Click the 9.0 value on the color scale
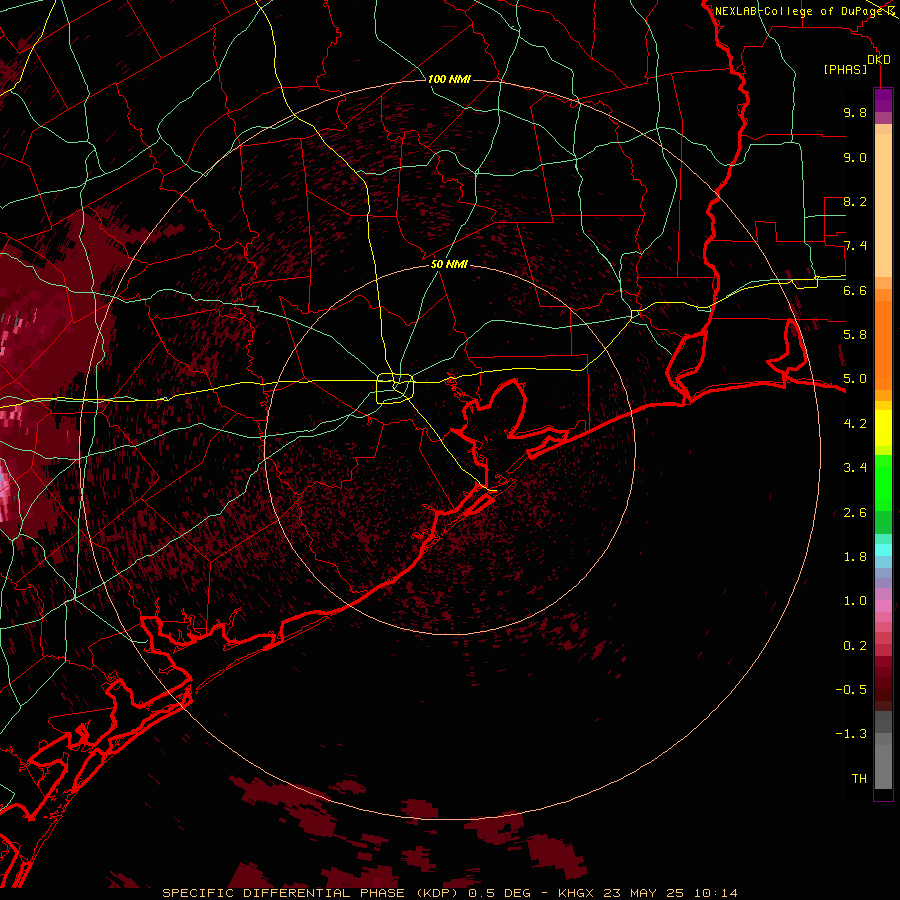Image resolution: width=900 pixels, height=900 pixels. tap(855, 157)
